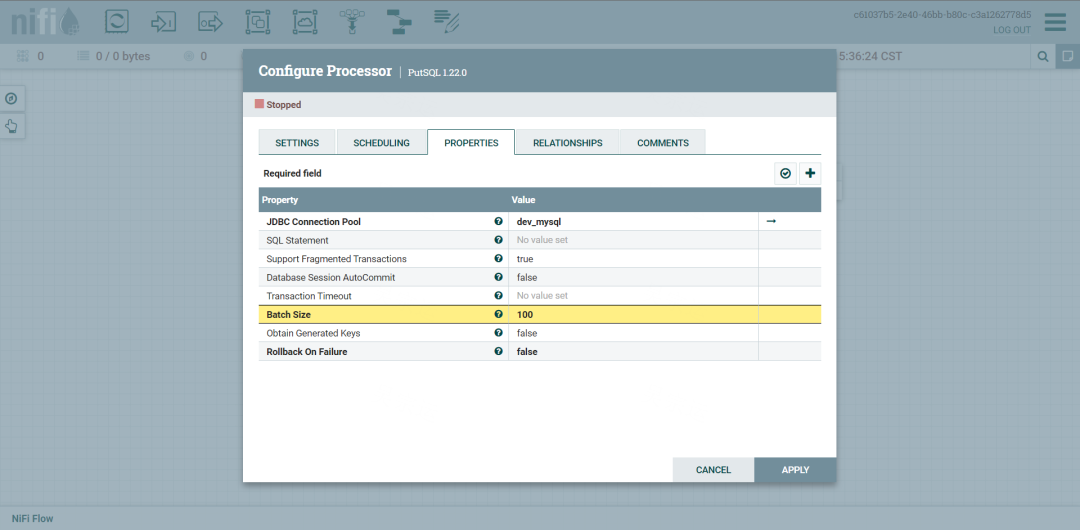Click the Stopped status indicator
Screen dimensions: 1080x530
point(278,105)
